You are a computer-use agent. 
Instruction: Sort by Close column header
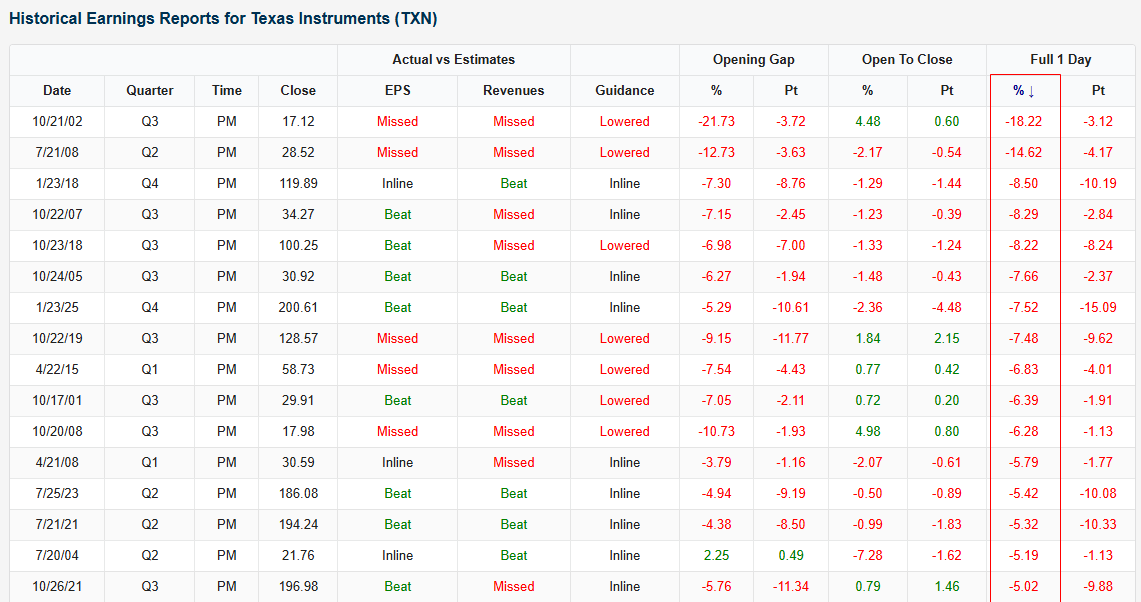298,90
